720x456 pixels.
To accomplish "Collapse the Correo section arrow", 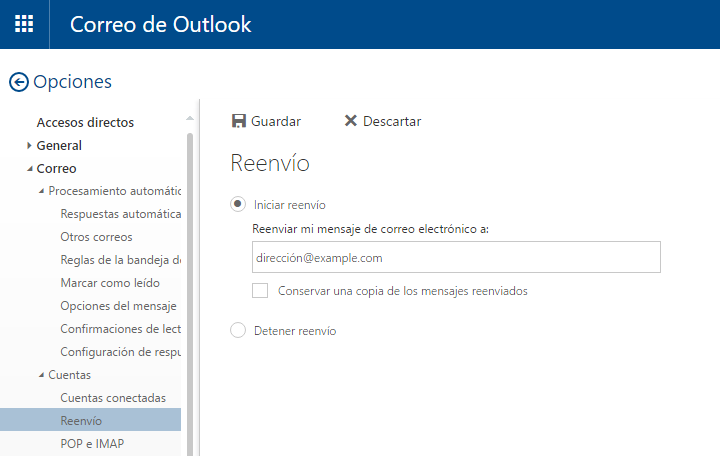I will click(30, 169).
